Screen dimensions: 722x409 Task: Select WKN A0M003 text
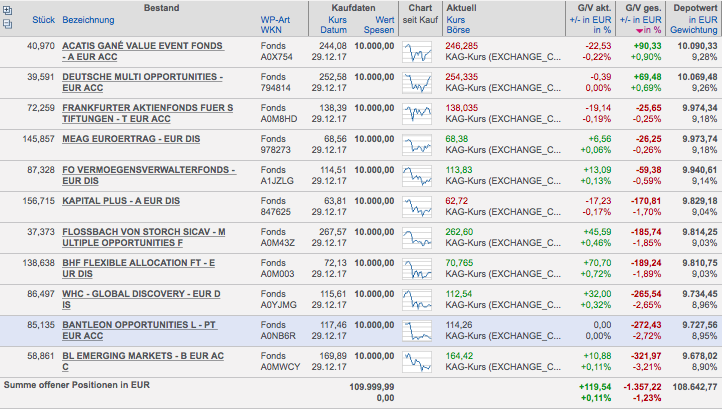(x=277, y=274)
